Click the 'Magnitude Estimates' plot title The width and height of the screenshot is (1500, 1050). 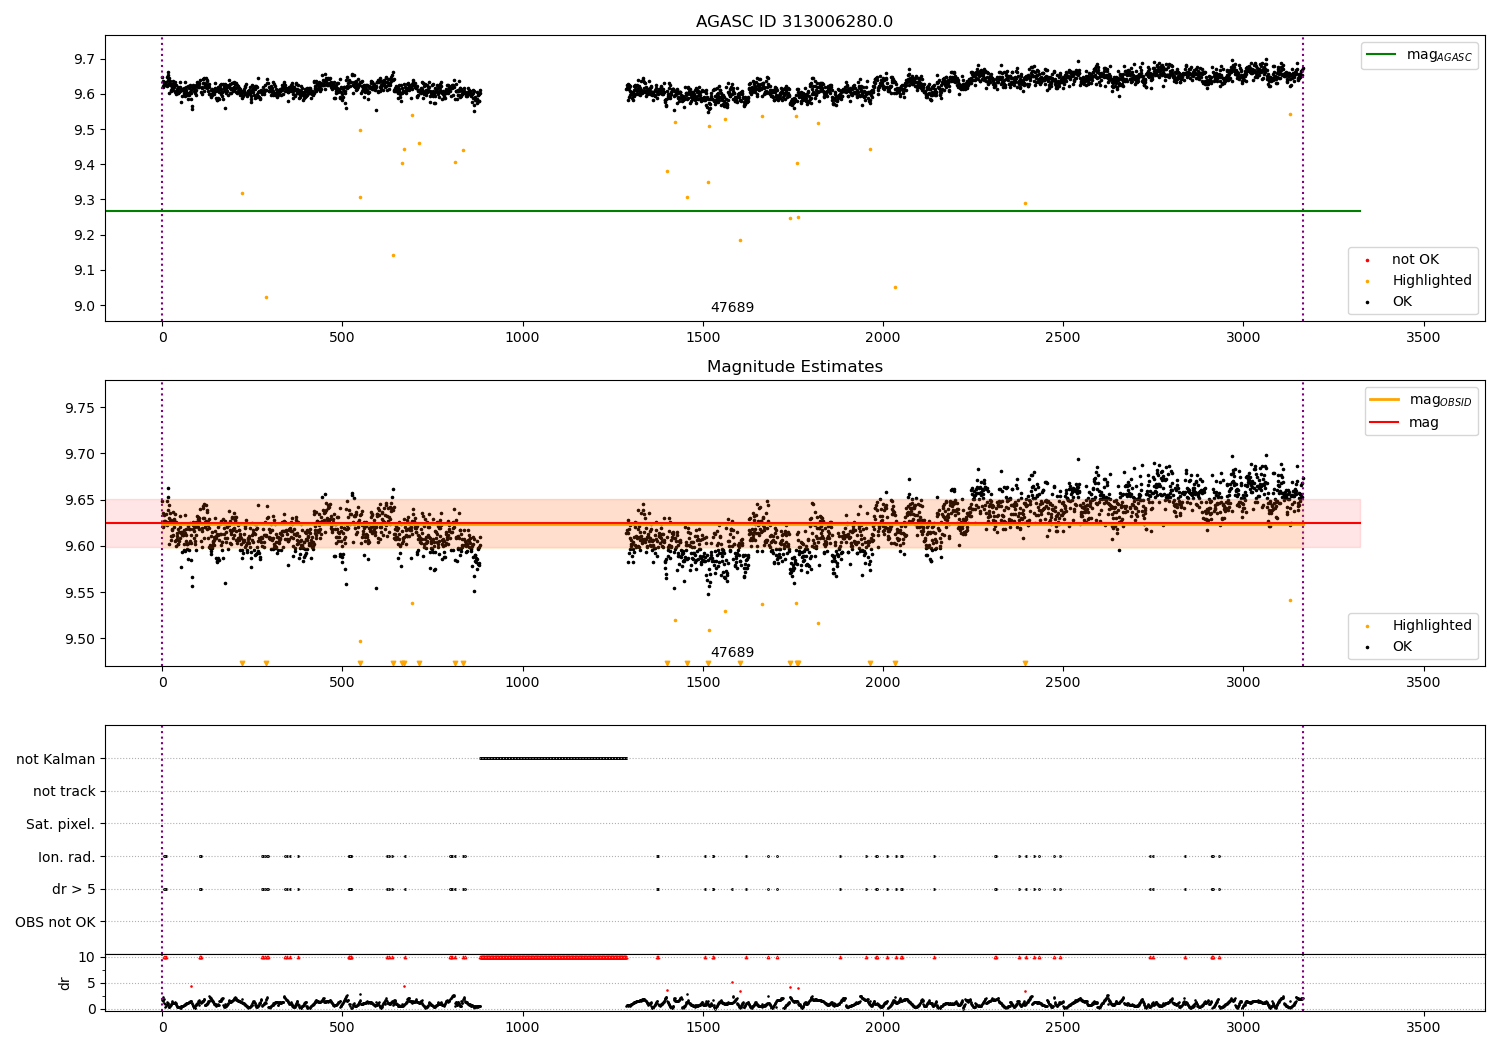pyautogui.click(x=794, y=367)
